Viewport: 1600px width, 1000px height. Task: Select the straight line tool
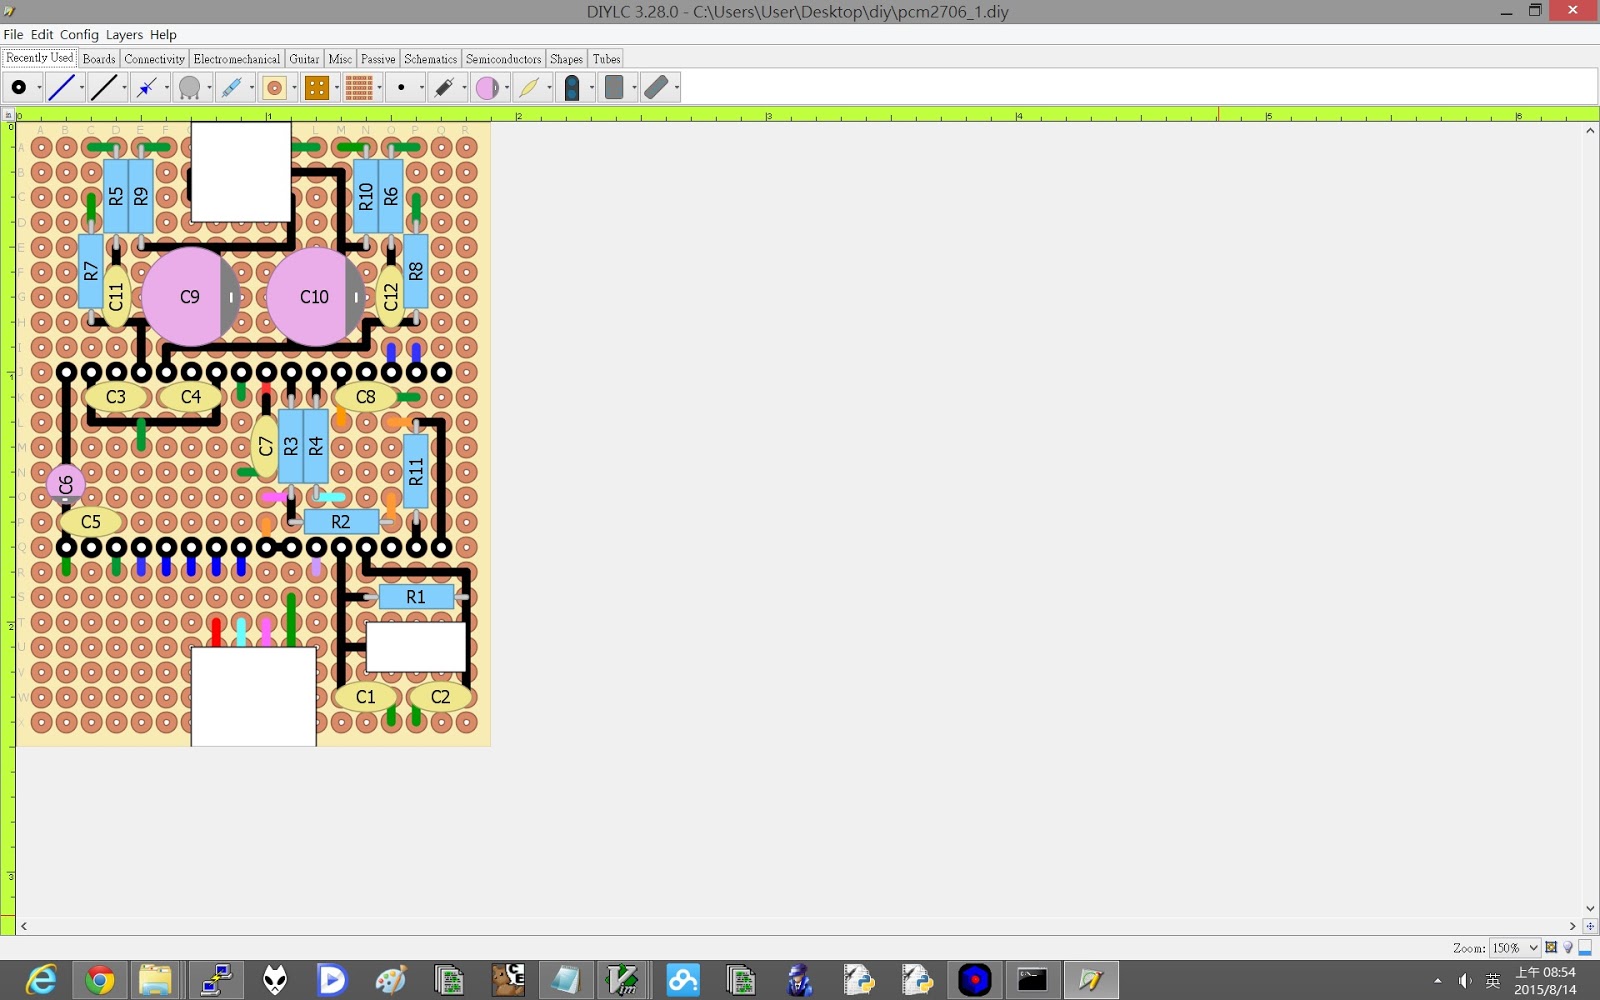pyautogui.click(x=105, y=87)
